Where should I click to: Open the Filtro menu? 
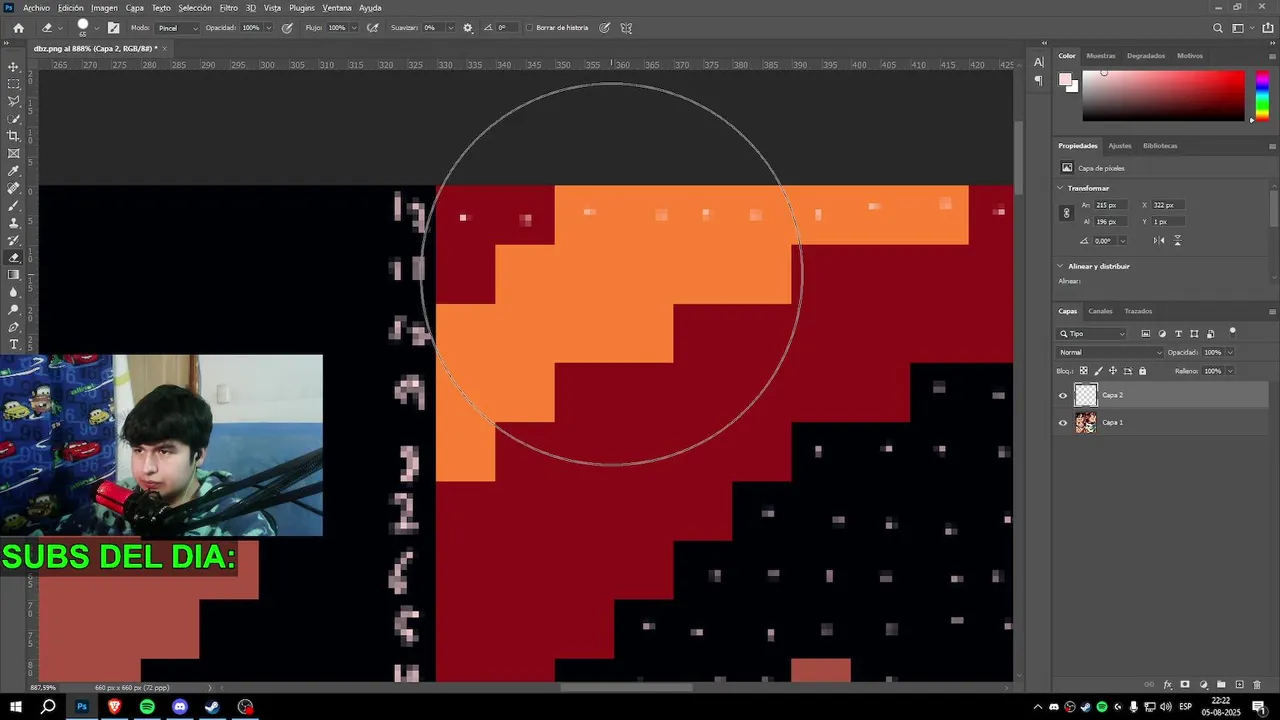tap(229, 8)
